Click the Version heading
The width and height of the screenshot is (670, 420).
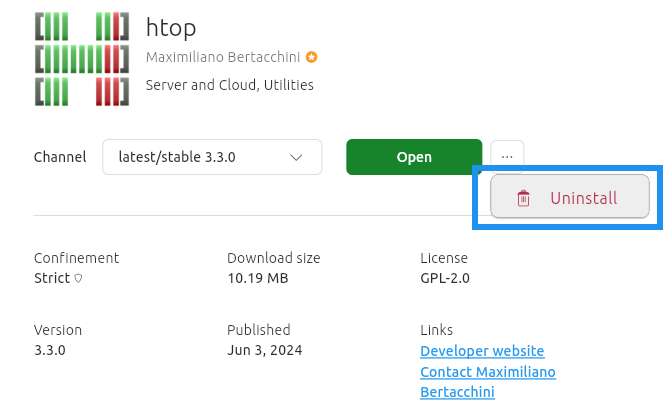tap(58, 330)
